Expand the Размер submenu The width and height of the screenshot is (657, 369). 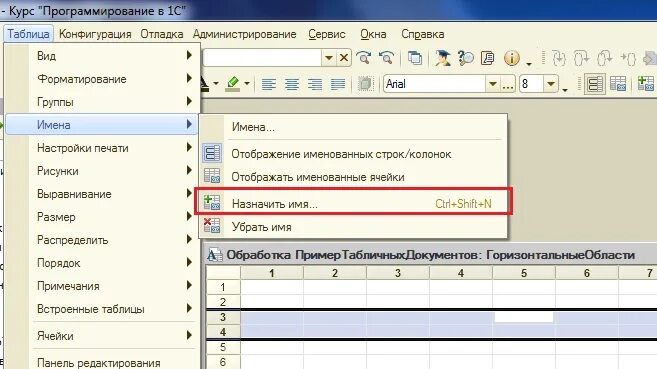[x=101, y=217]
